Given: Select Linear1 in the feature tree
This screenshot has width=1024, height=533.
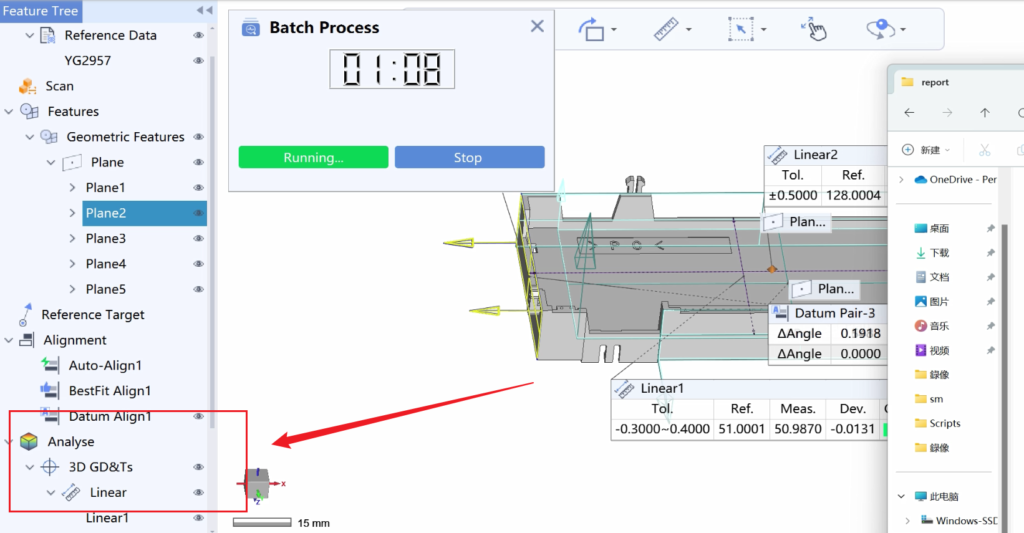Looking at the screenshot, I should pos(107,518).
